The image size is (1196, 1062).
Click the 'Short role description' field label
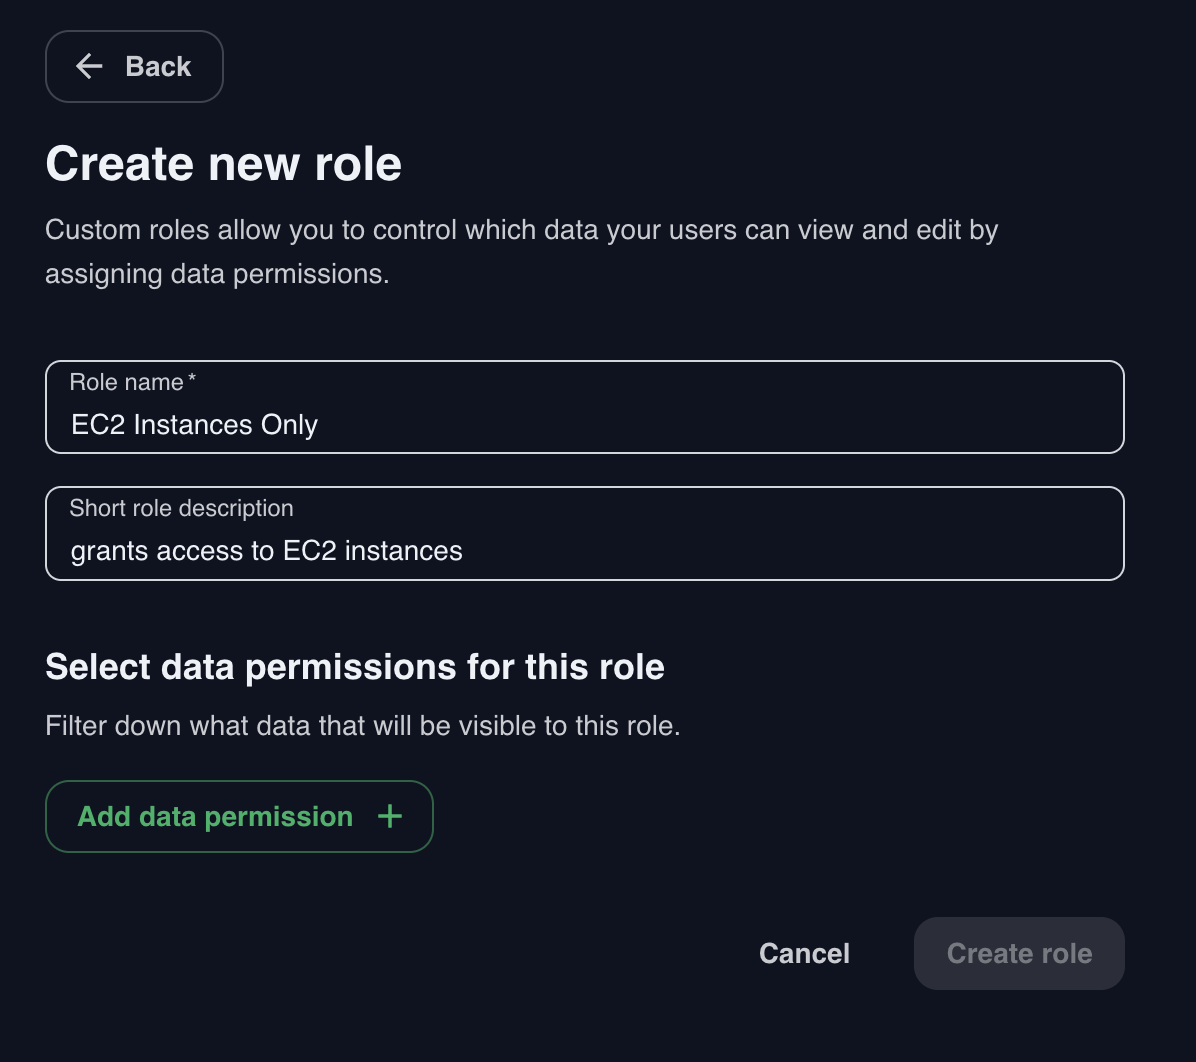pos(181,508)
